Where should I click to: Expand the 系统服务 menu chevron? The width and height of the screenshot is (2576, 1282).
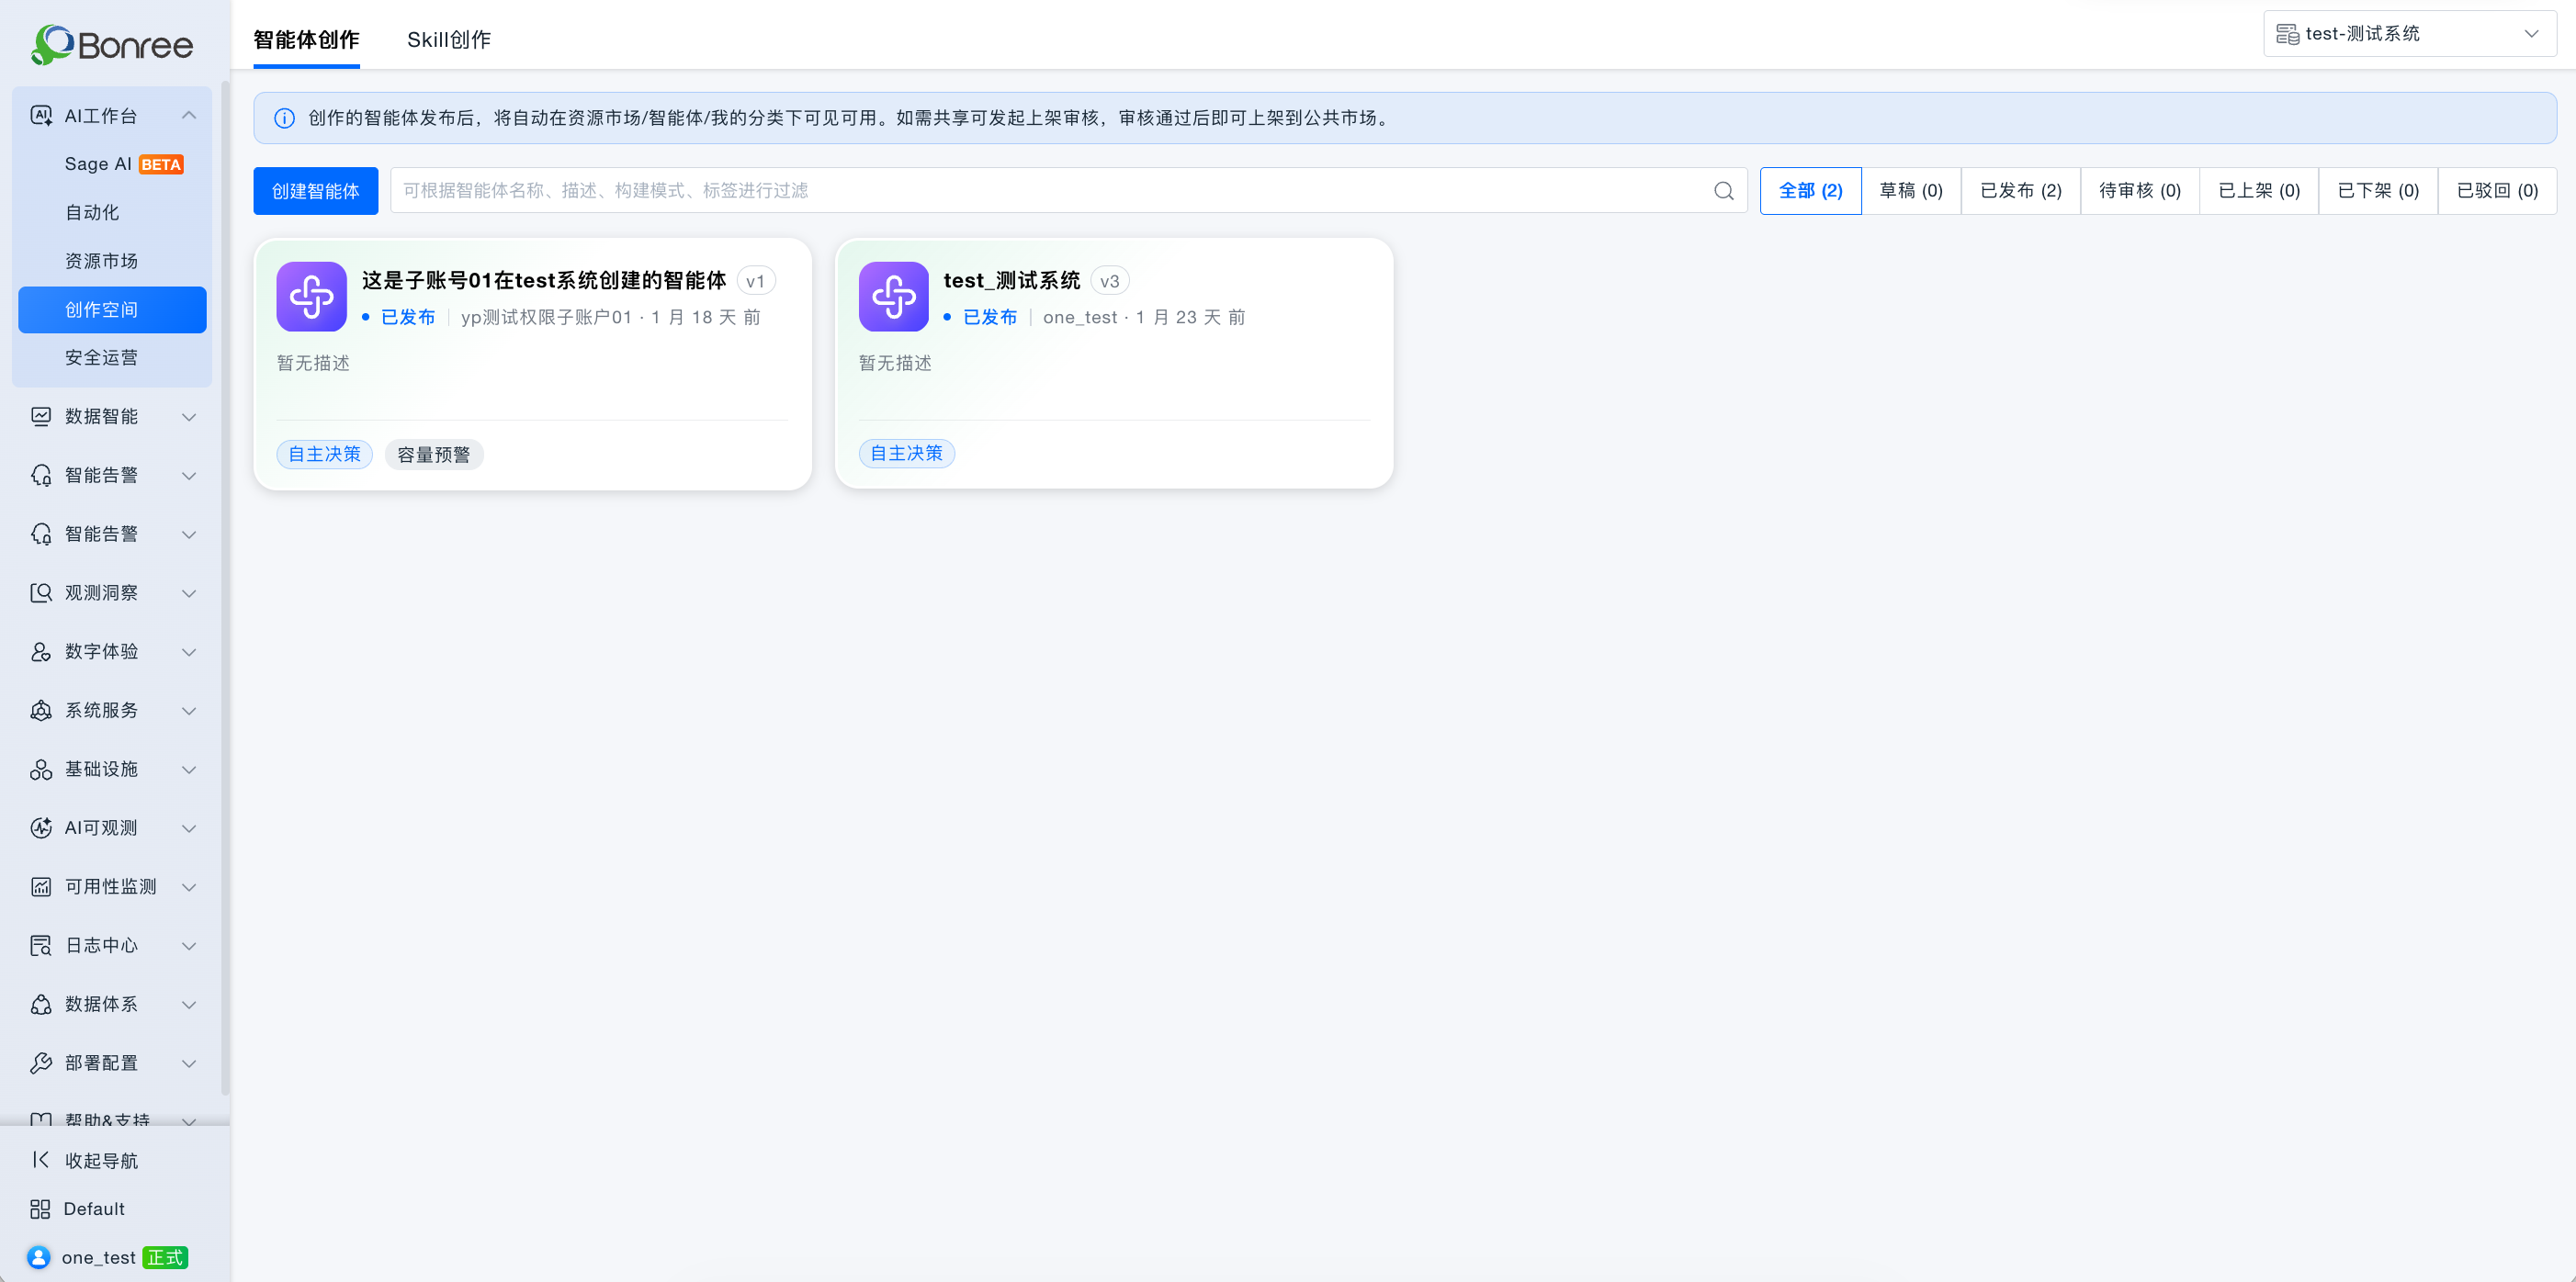click(189, 711)
